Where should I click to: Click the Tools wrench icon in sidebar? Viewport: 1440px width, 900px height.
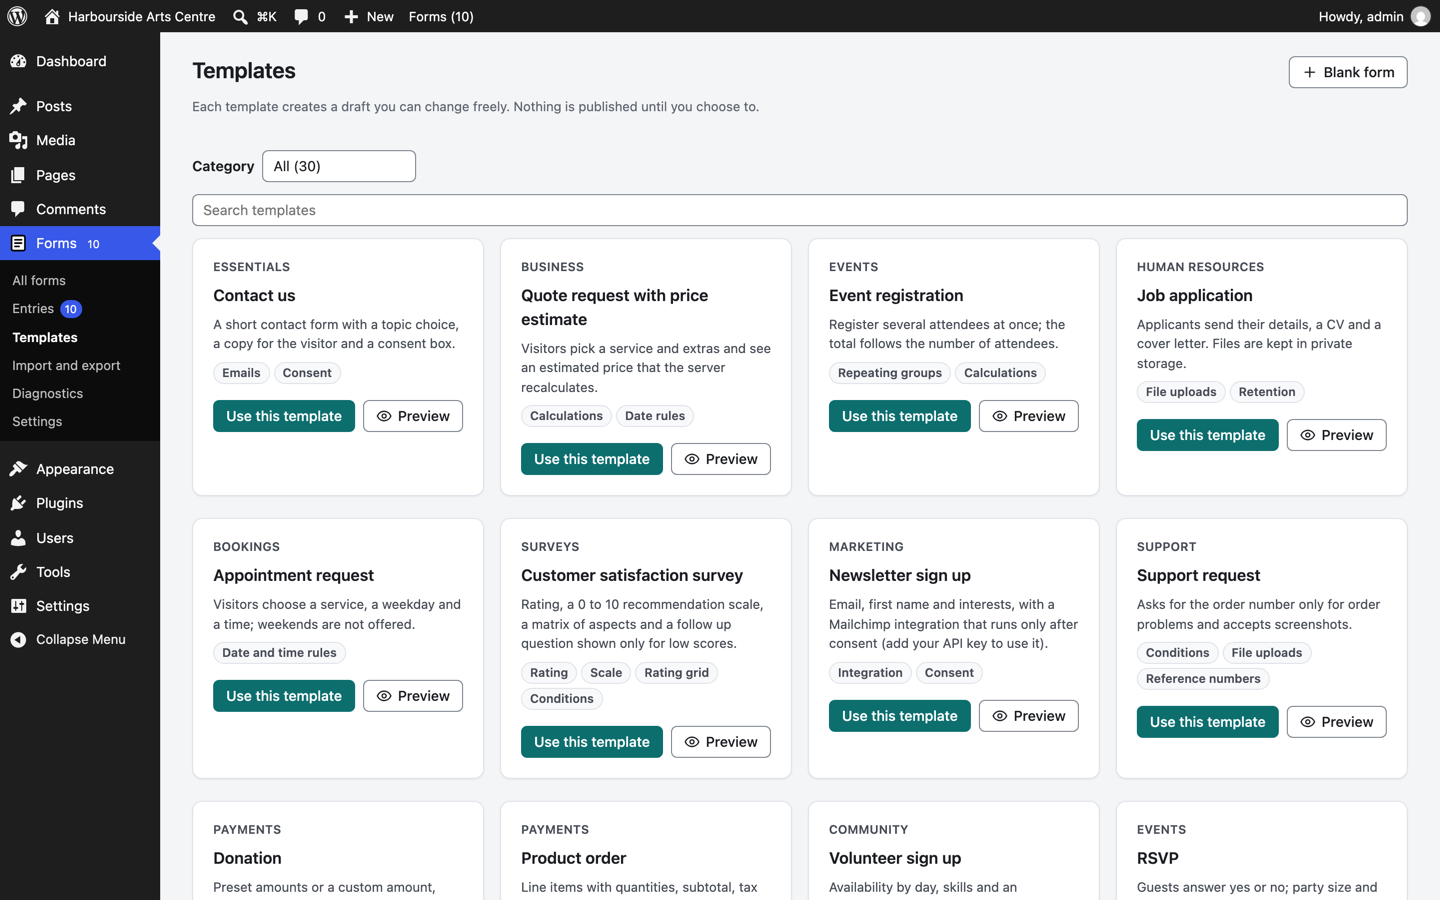point(18,572)
